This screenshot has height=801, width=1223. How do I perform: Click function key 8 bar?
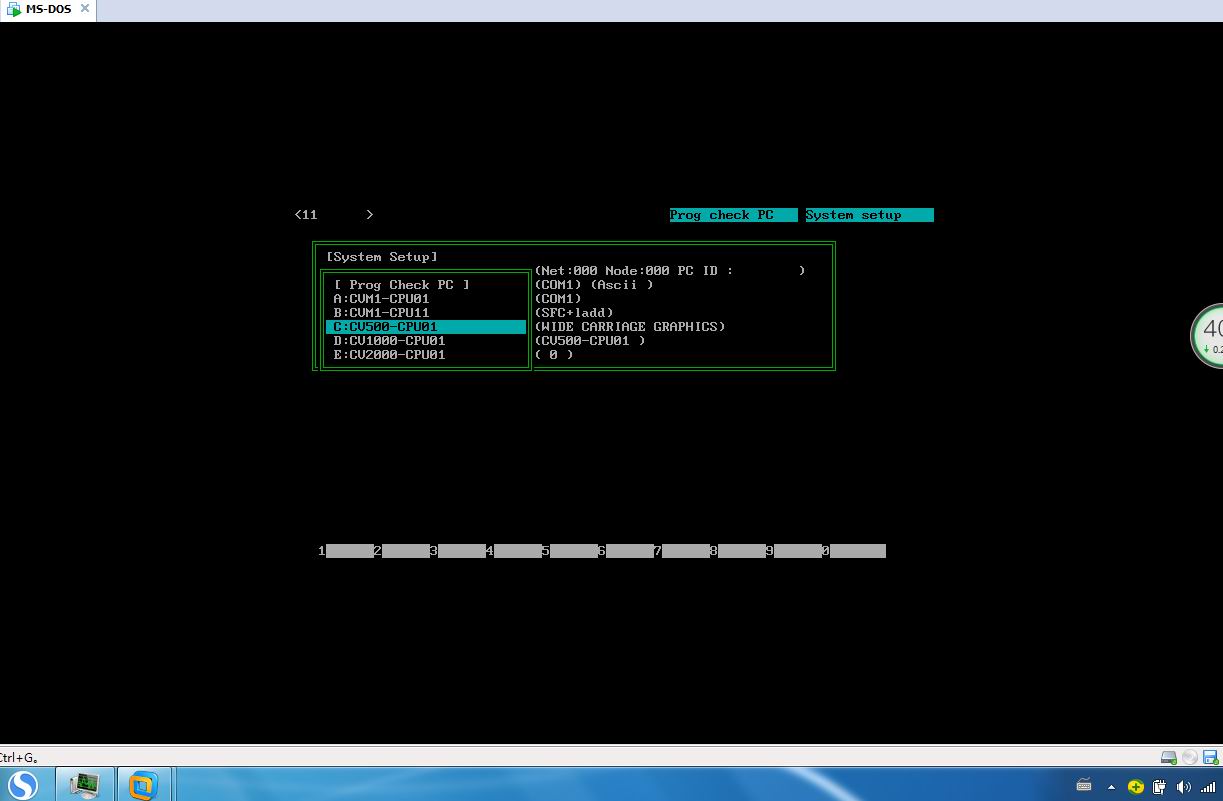click(742, 551)
